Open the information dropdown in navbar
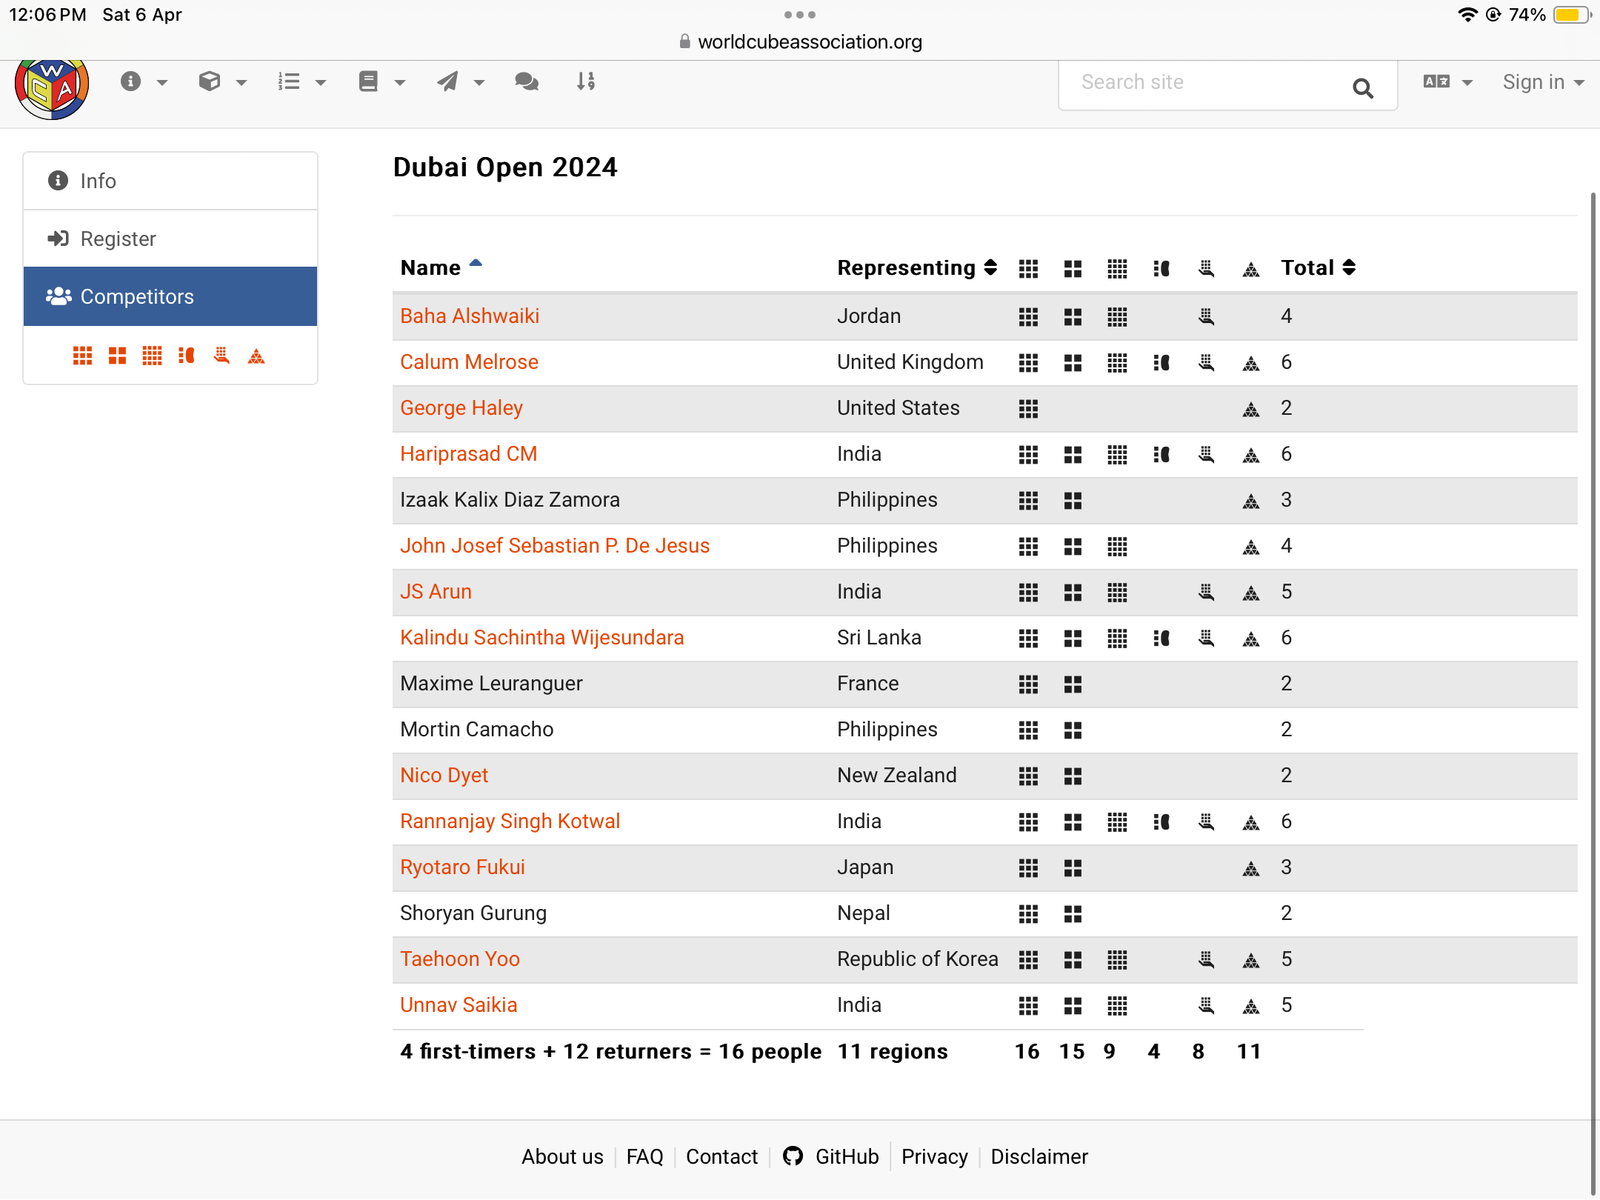Screen dimensions: 1600x1200 [x=143, y=82]
